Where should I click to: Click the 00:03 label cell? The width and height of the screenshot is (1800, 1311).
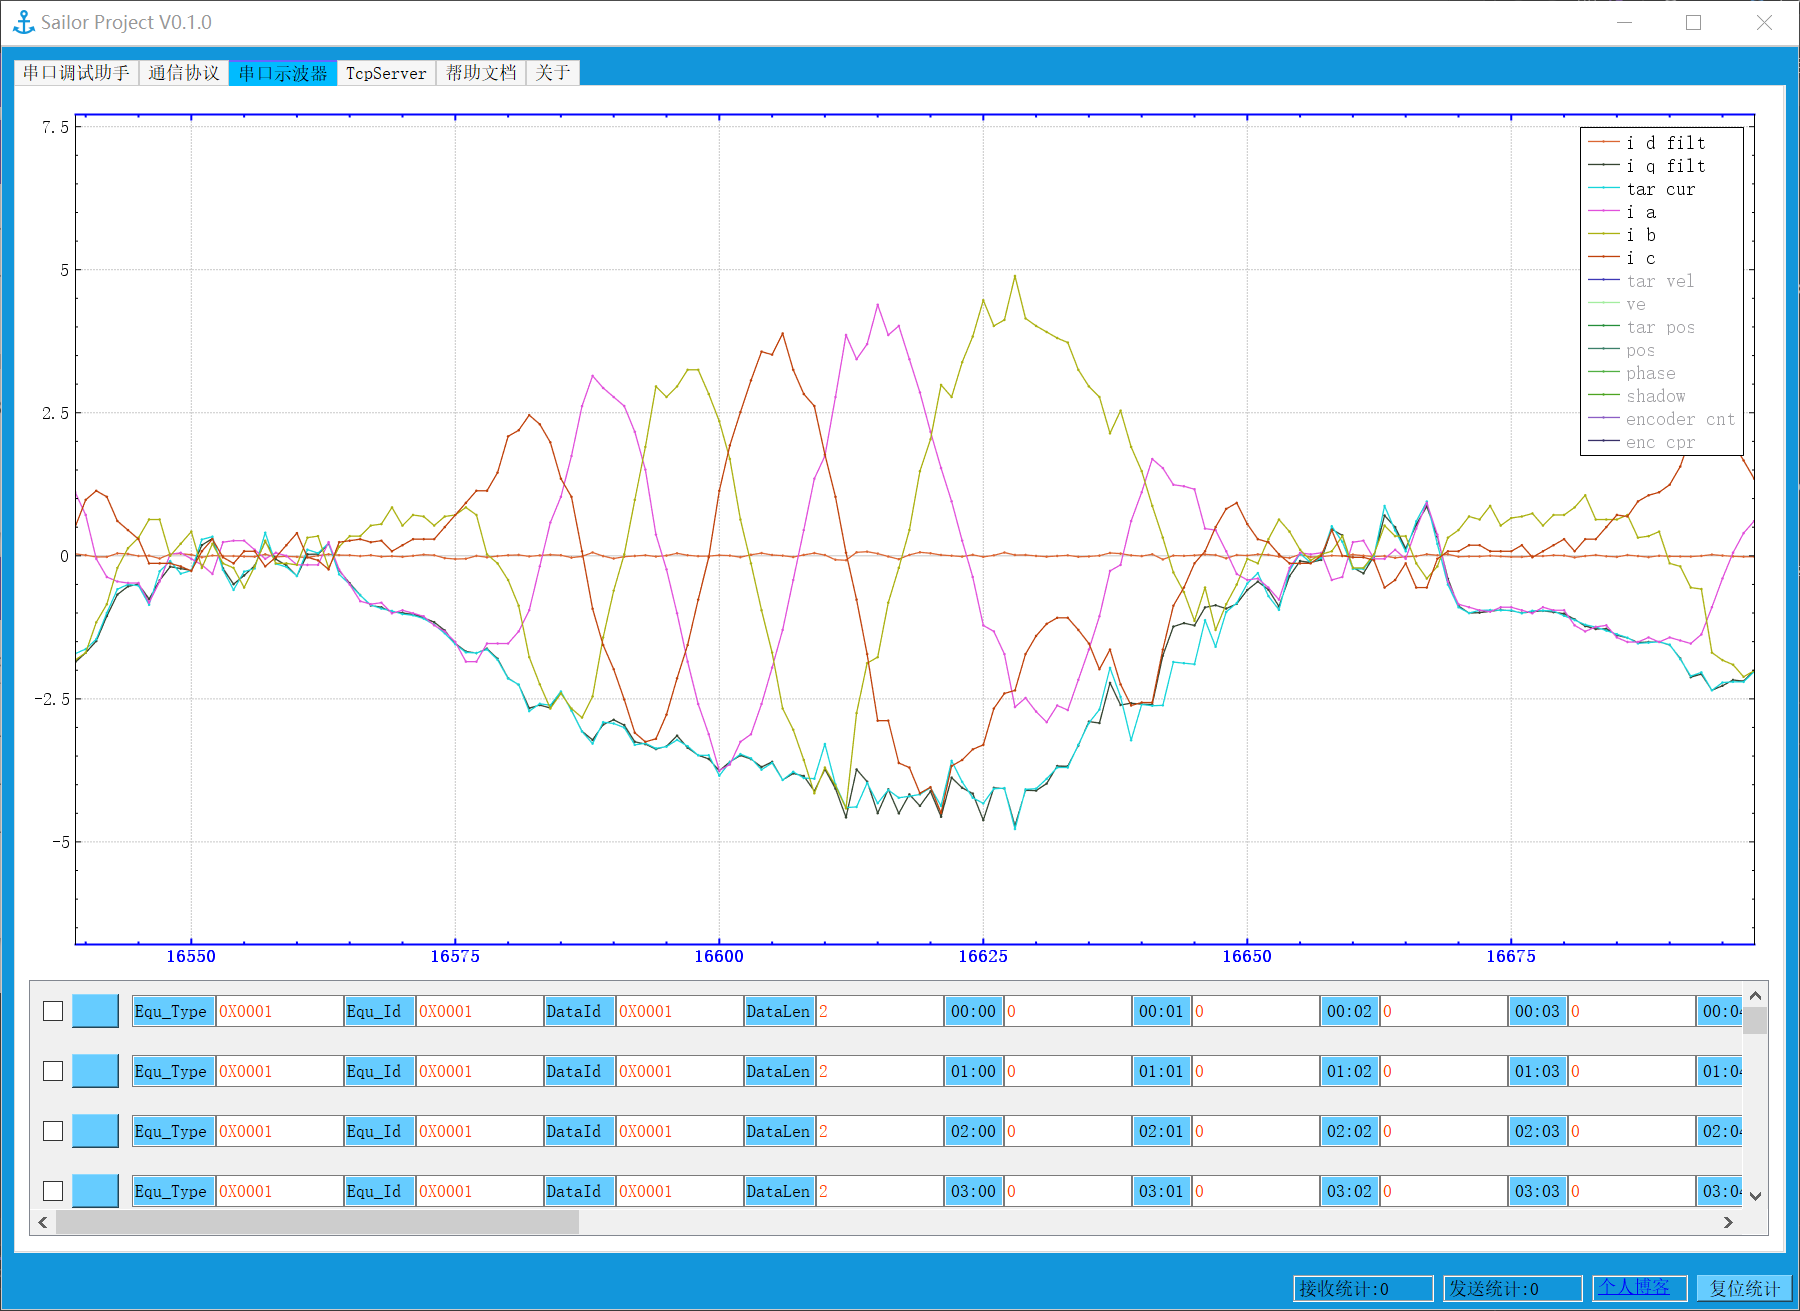[x=1537, y=1011]
